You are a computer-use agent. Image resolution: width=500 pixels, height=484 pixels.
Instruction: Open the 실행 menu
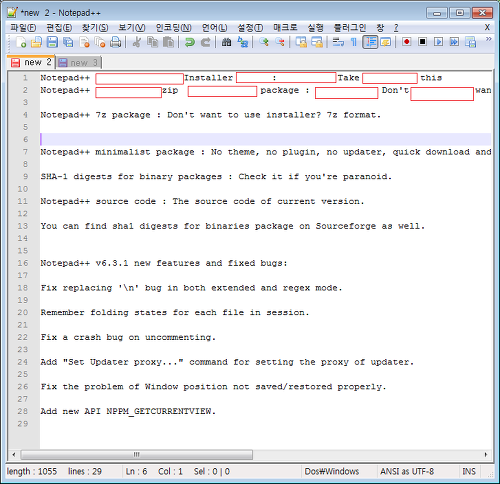point(315,28)
